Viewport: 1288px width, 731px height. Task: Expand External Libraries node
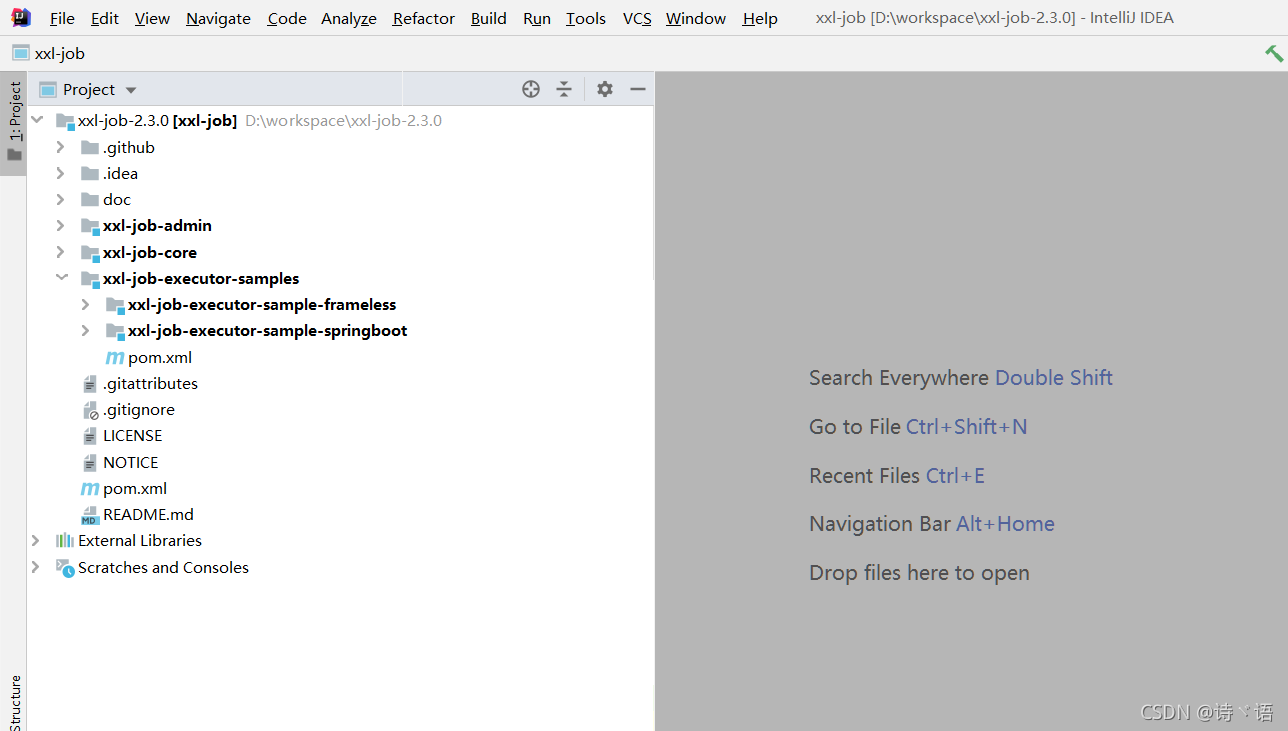(35, 540)
